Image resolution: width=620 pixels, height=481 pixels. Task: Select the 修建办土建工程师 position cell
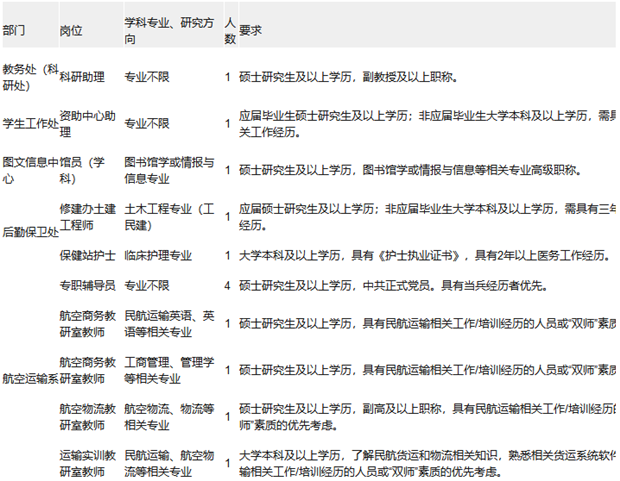(x=87, y=217)
